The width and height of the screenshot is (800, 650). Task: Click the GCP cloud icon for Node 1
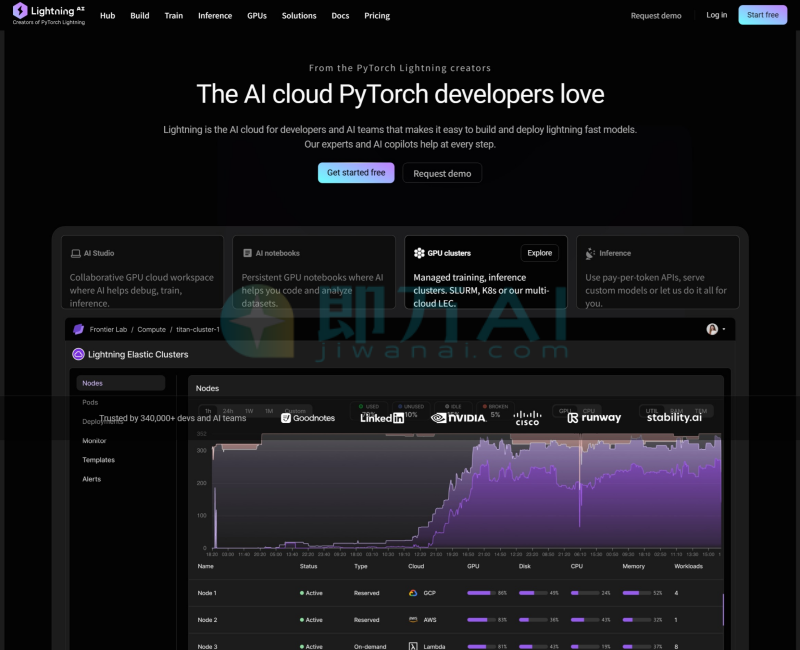point(412,593)
